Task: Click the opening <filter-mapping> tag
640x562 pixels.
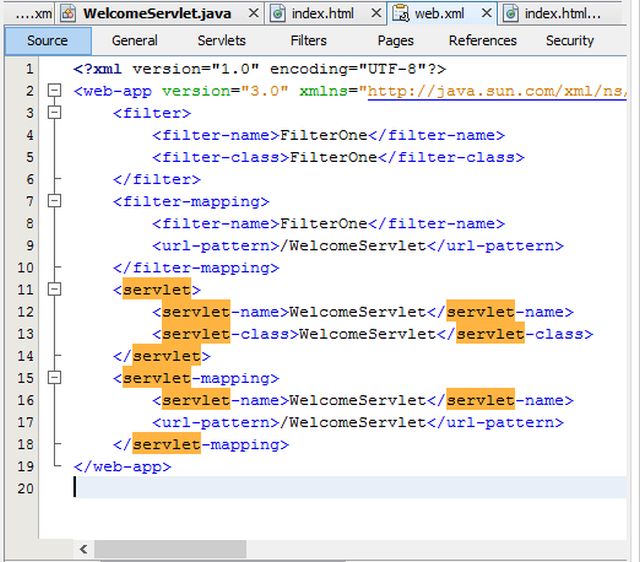Action: pos(191,201)
